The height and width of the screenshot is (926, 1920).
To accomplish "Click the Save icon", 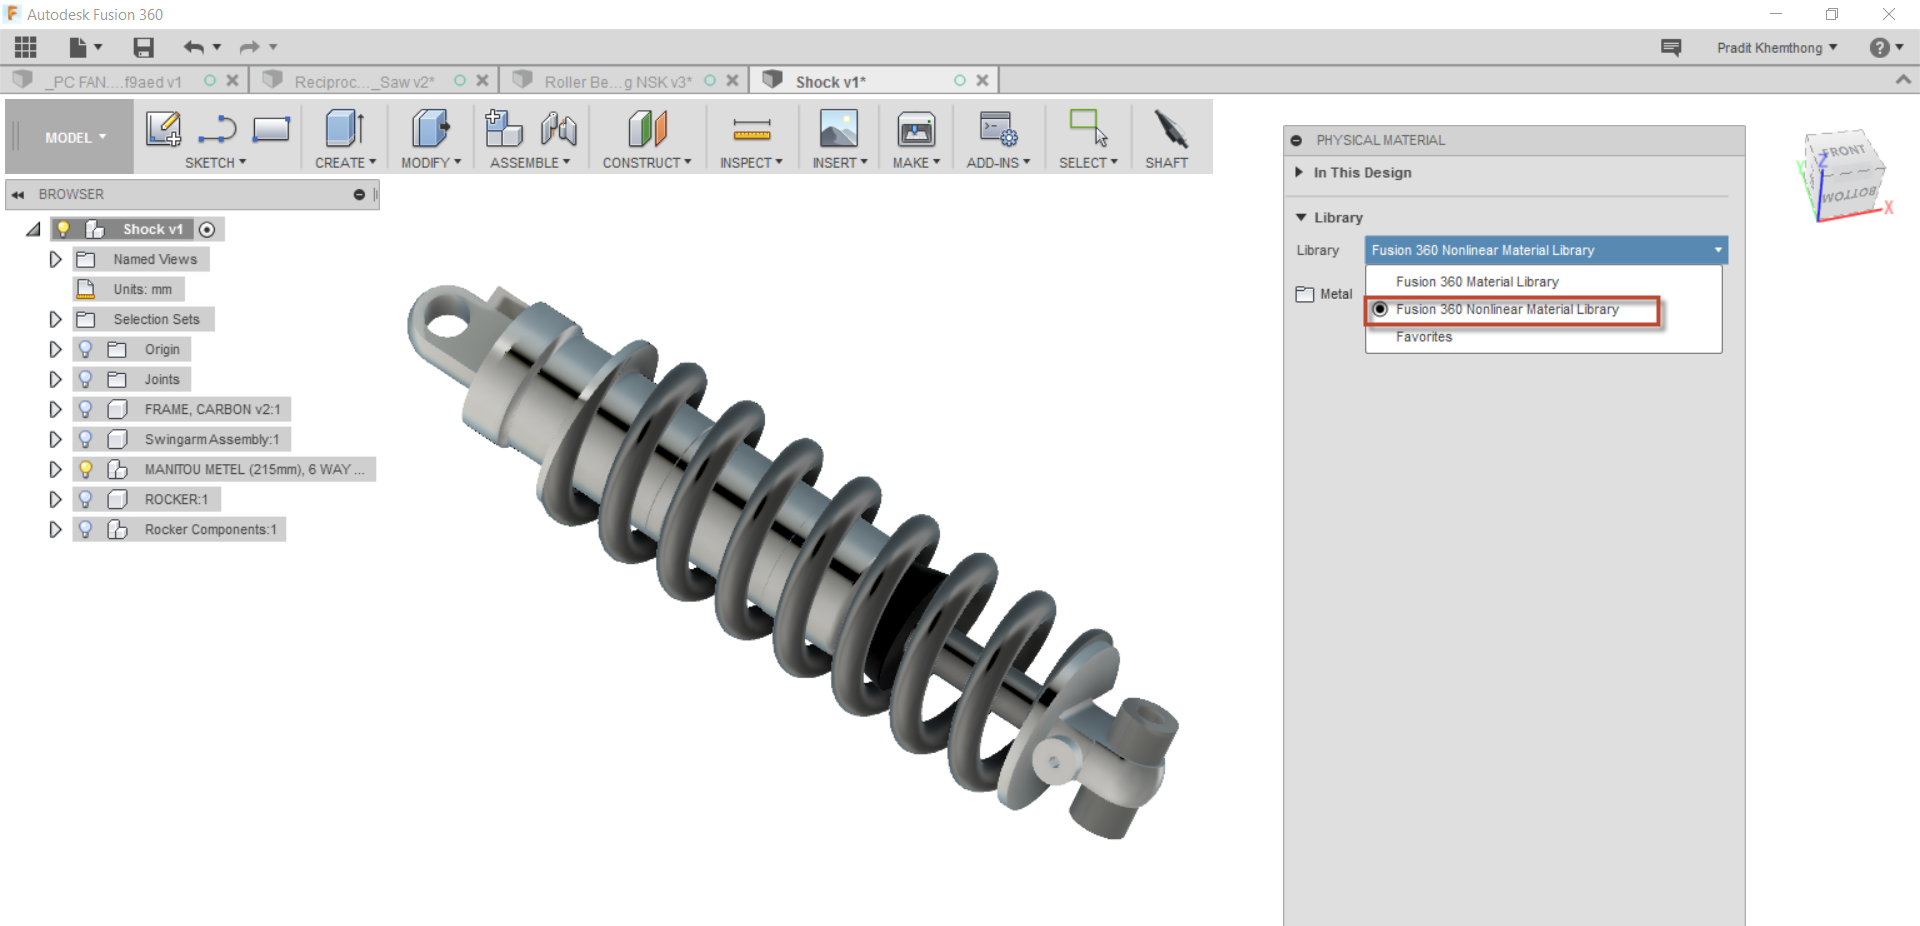I will 143,47.
